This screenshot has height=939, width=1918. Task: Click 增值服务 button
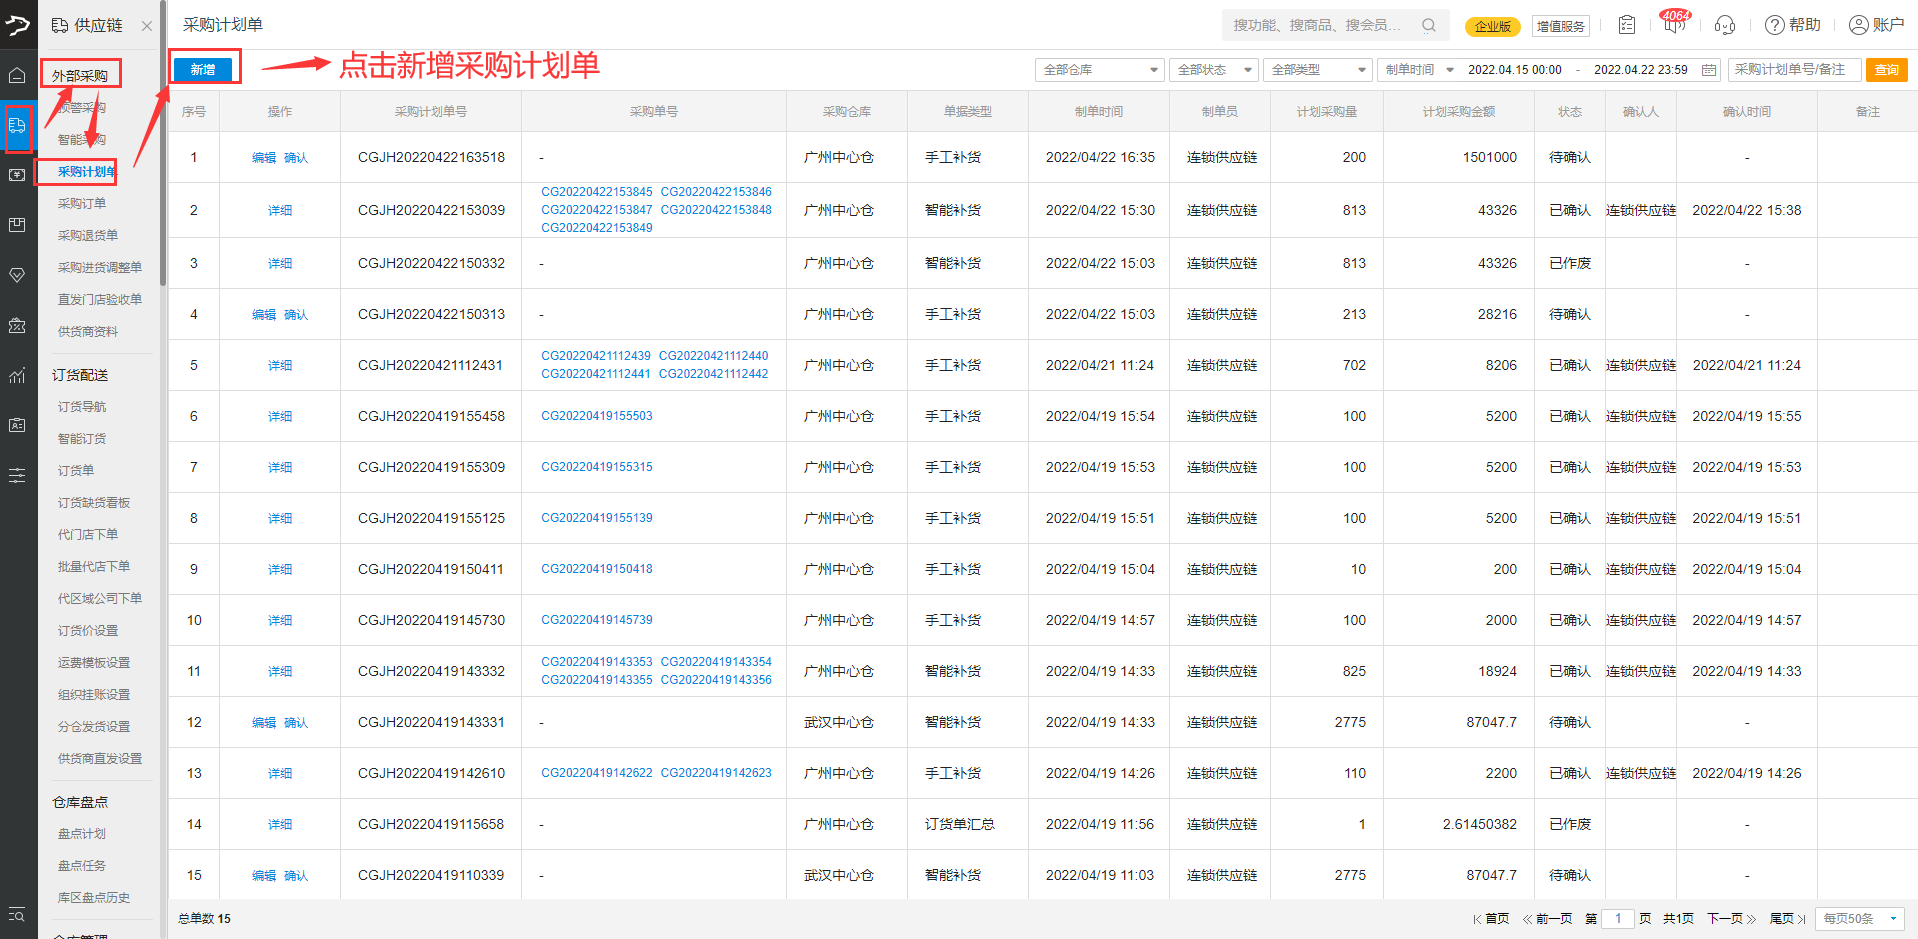1561,27
